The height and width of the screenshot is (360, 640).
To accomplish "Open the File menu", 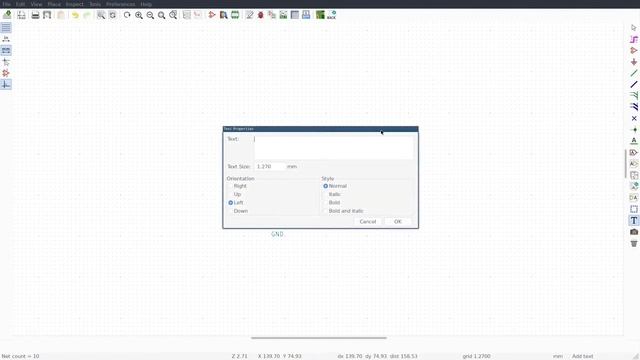I will pos(7,4).
